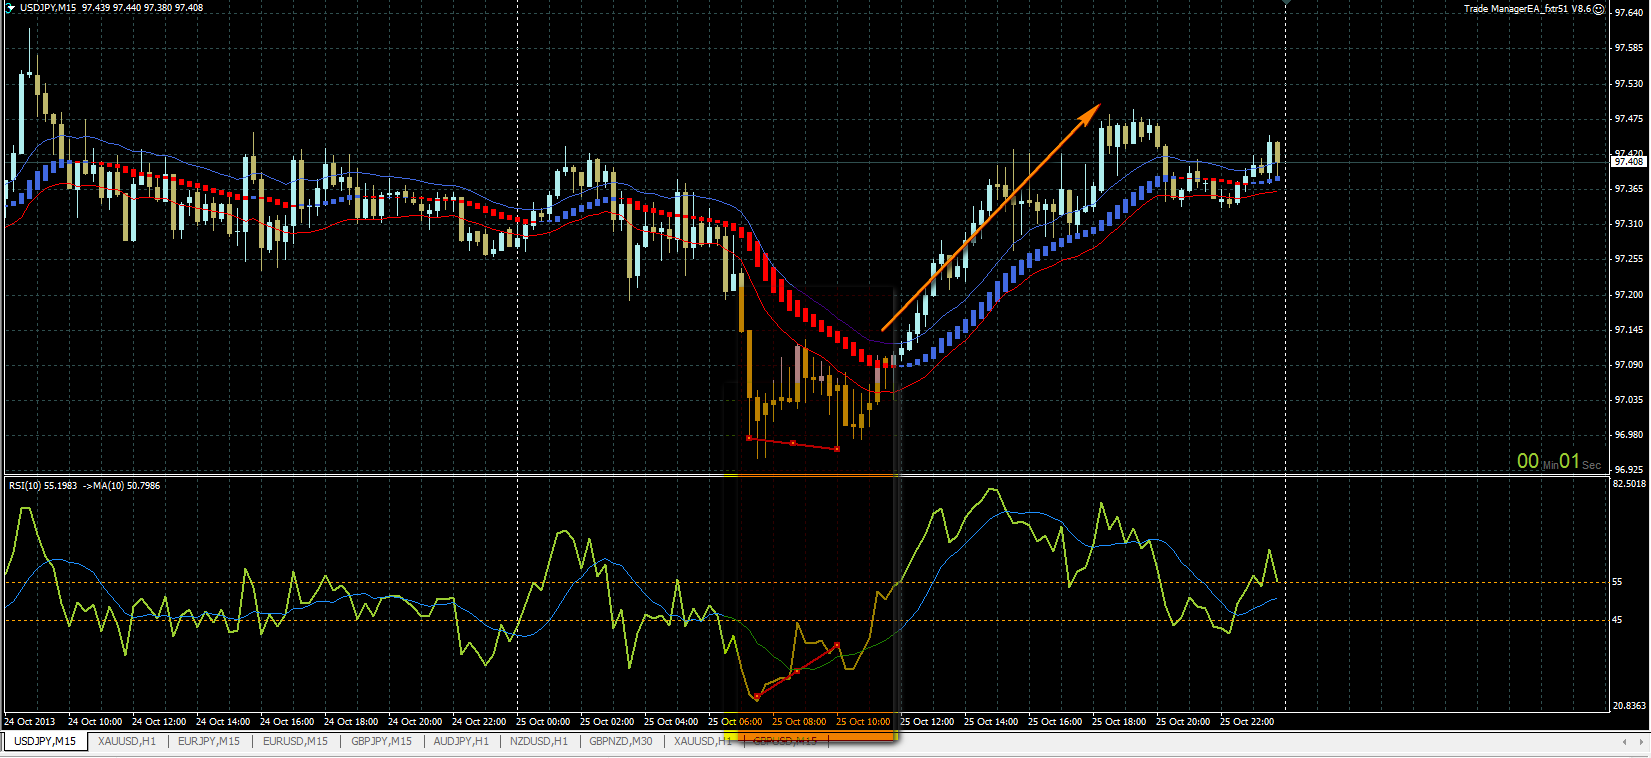Click the RSI level 45 label
1651x758 pixels.
pos(1618,620)
